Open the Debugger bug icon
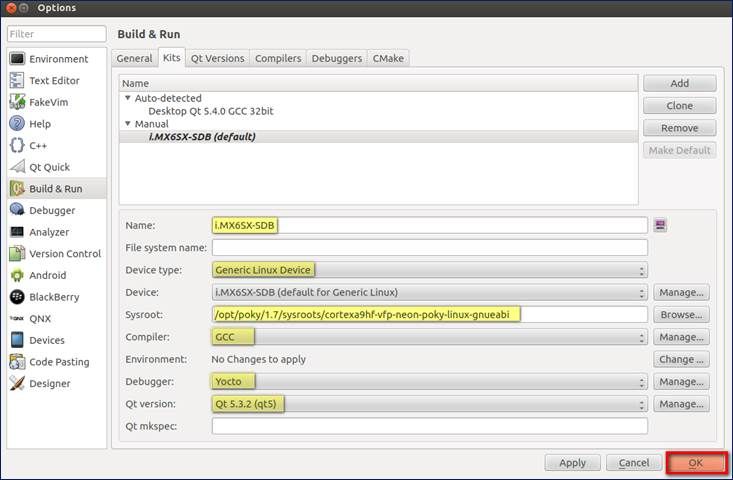Viewport: 733px width, 480px height. tap(17, 210)
